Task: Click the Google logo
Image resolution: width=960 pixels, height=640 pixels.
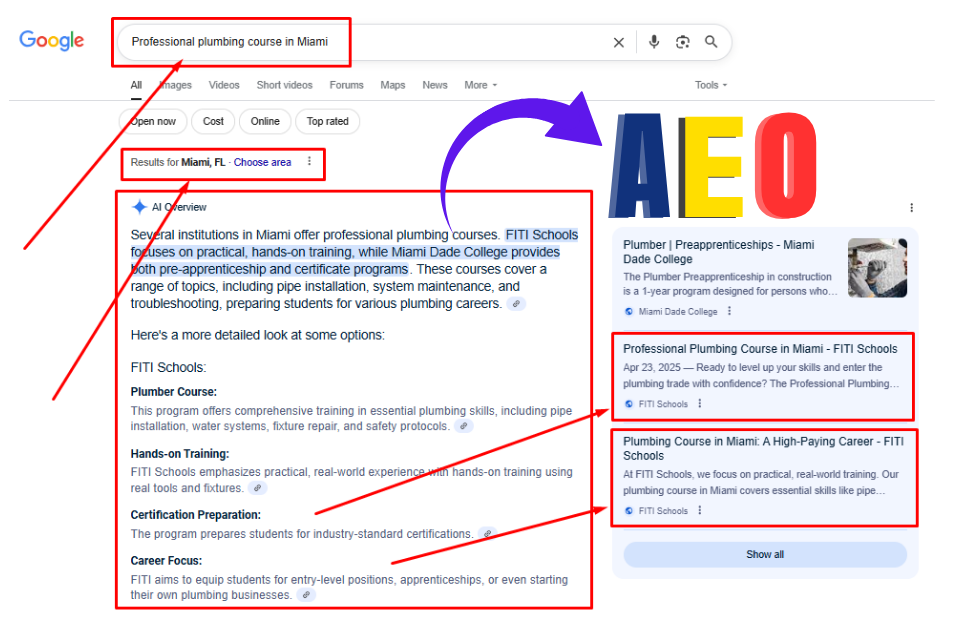Action: (x=51, y=40)
